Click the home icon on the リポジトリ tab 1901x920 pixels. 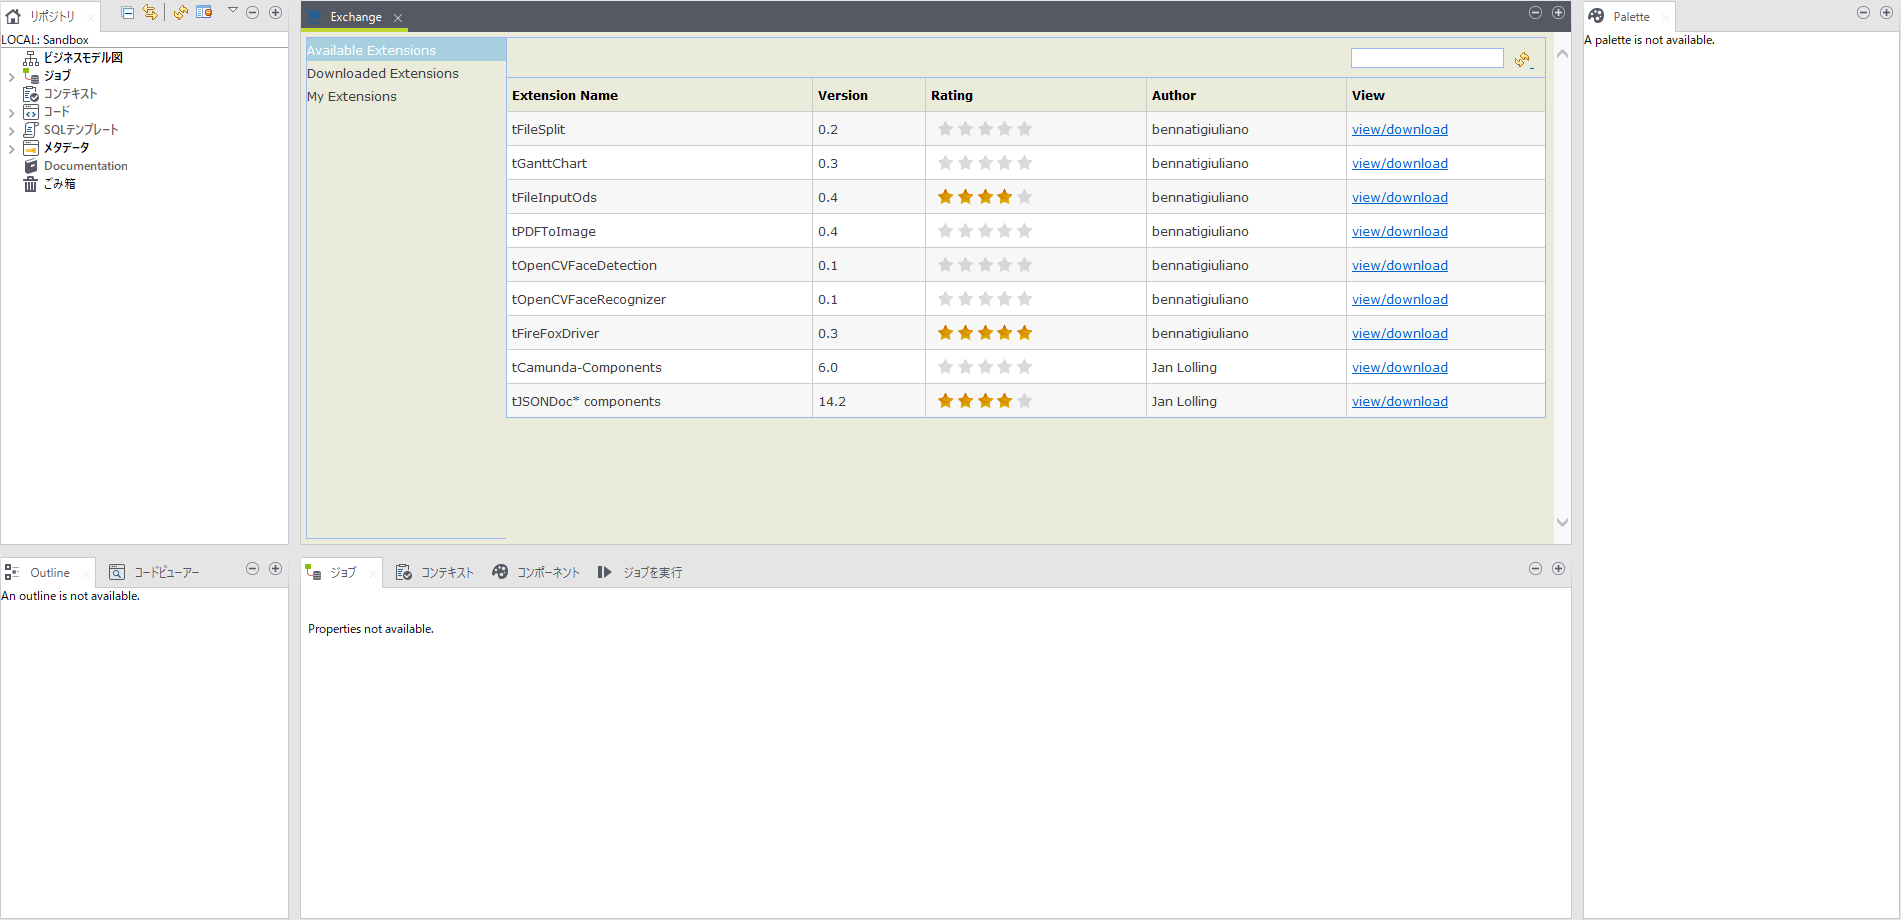coord(13,15)
